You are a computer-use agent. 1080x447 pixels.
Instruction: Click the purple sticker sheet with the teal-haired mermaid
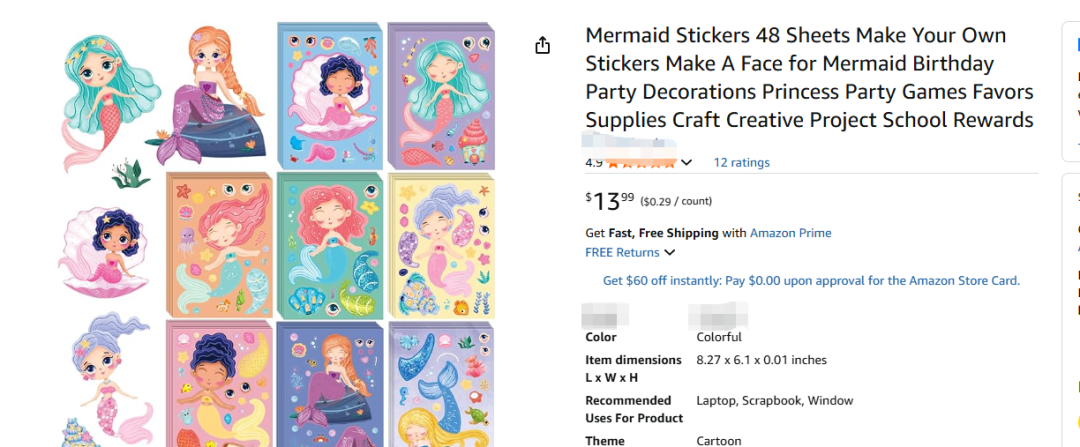click(440, 95)
